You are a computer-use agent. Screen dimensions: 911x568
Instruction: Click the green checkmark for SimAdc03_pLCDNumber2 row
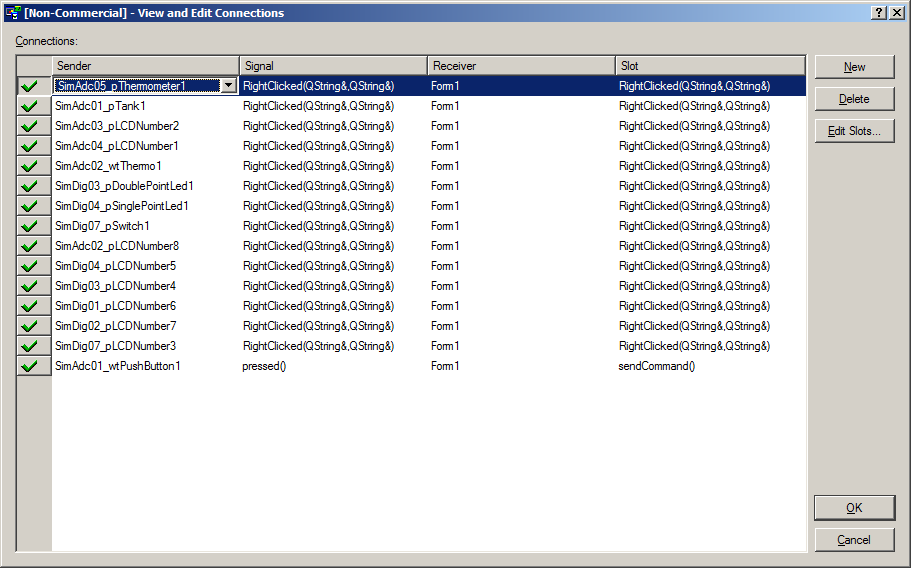tap(29, 126)
